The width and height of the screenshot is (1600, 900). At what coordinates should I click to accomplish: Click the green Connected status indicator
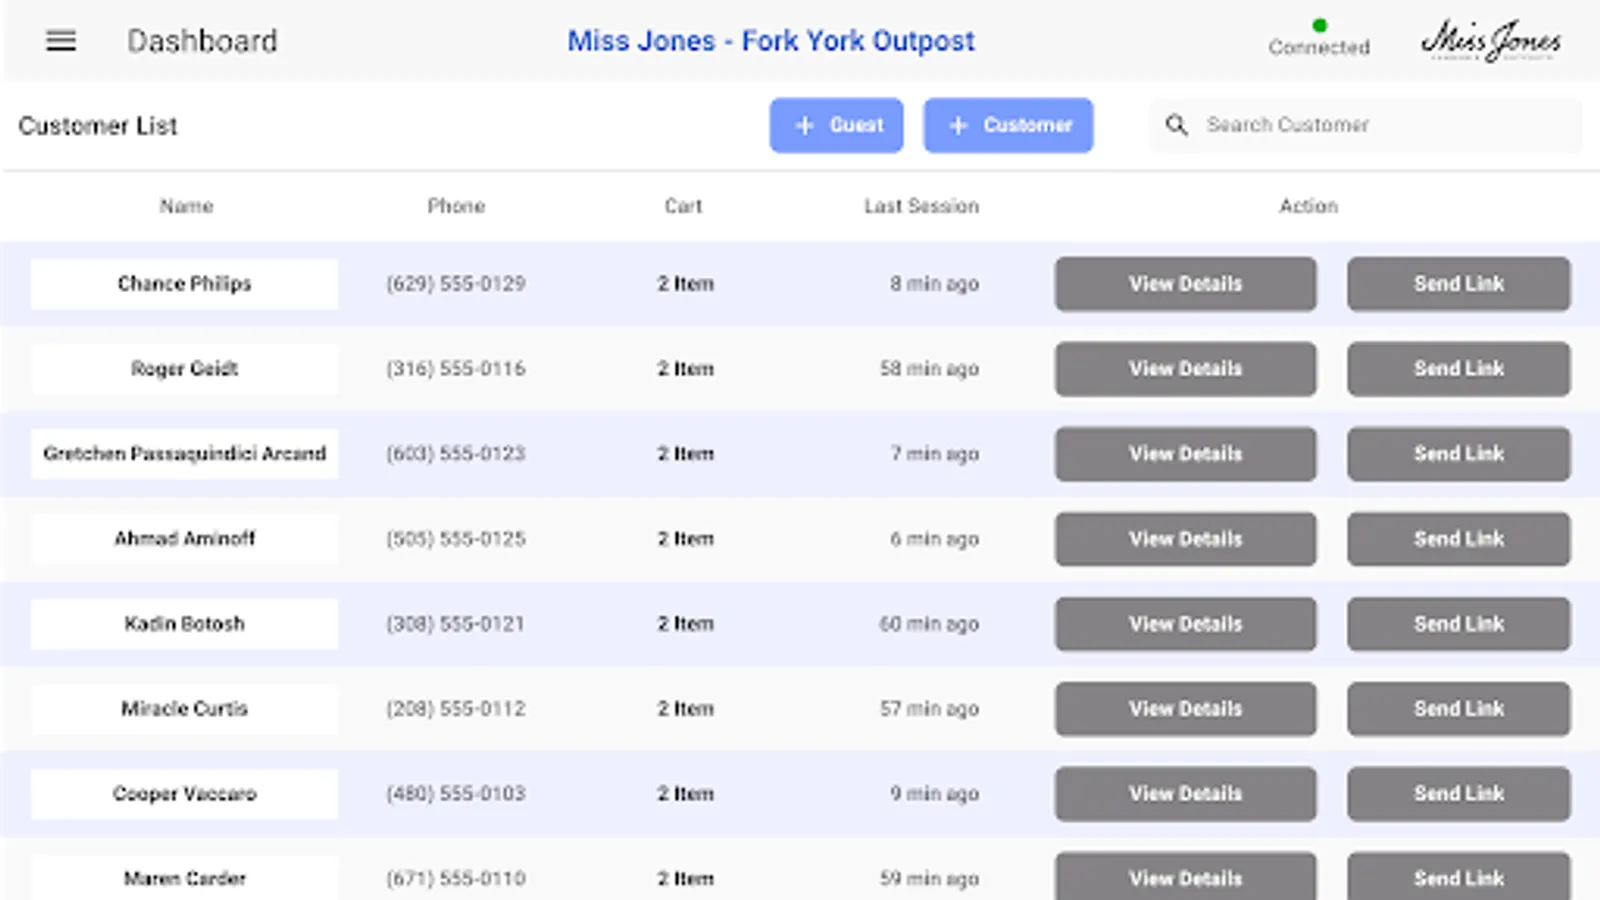click(1319, 27)
